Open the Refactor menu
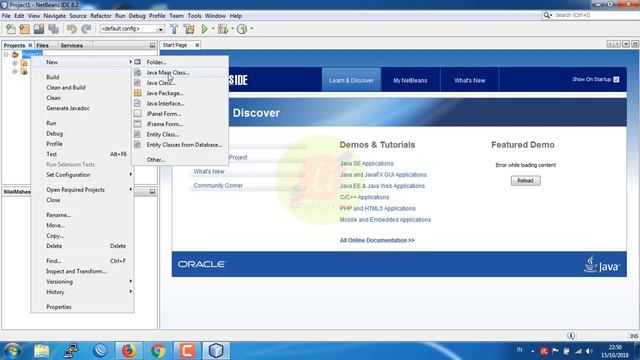This screenshot has height=360, width=640. [x=101, y=16]
